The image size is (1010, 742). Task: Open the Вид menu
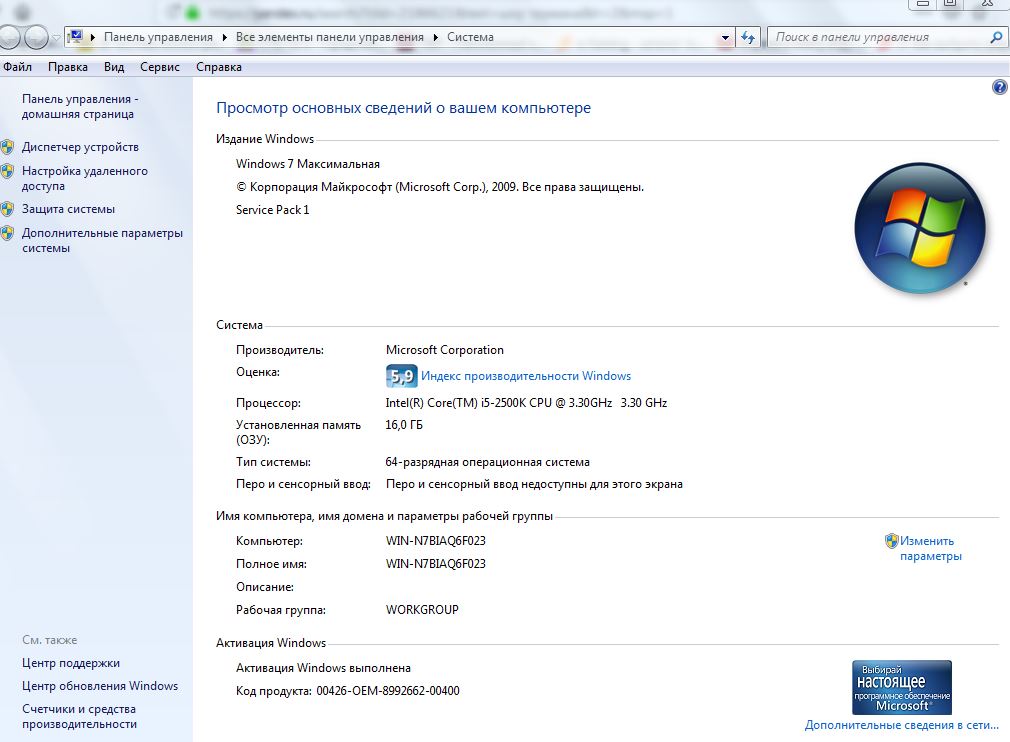point(114,67)
